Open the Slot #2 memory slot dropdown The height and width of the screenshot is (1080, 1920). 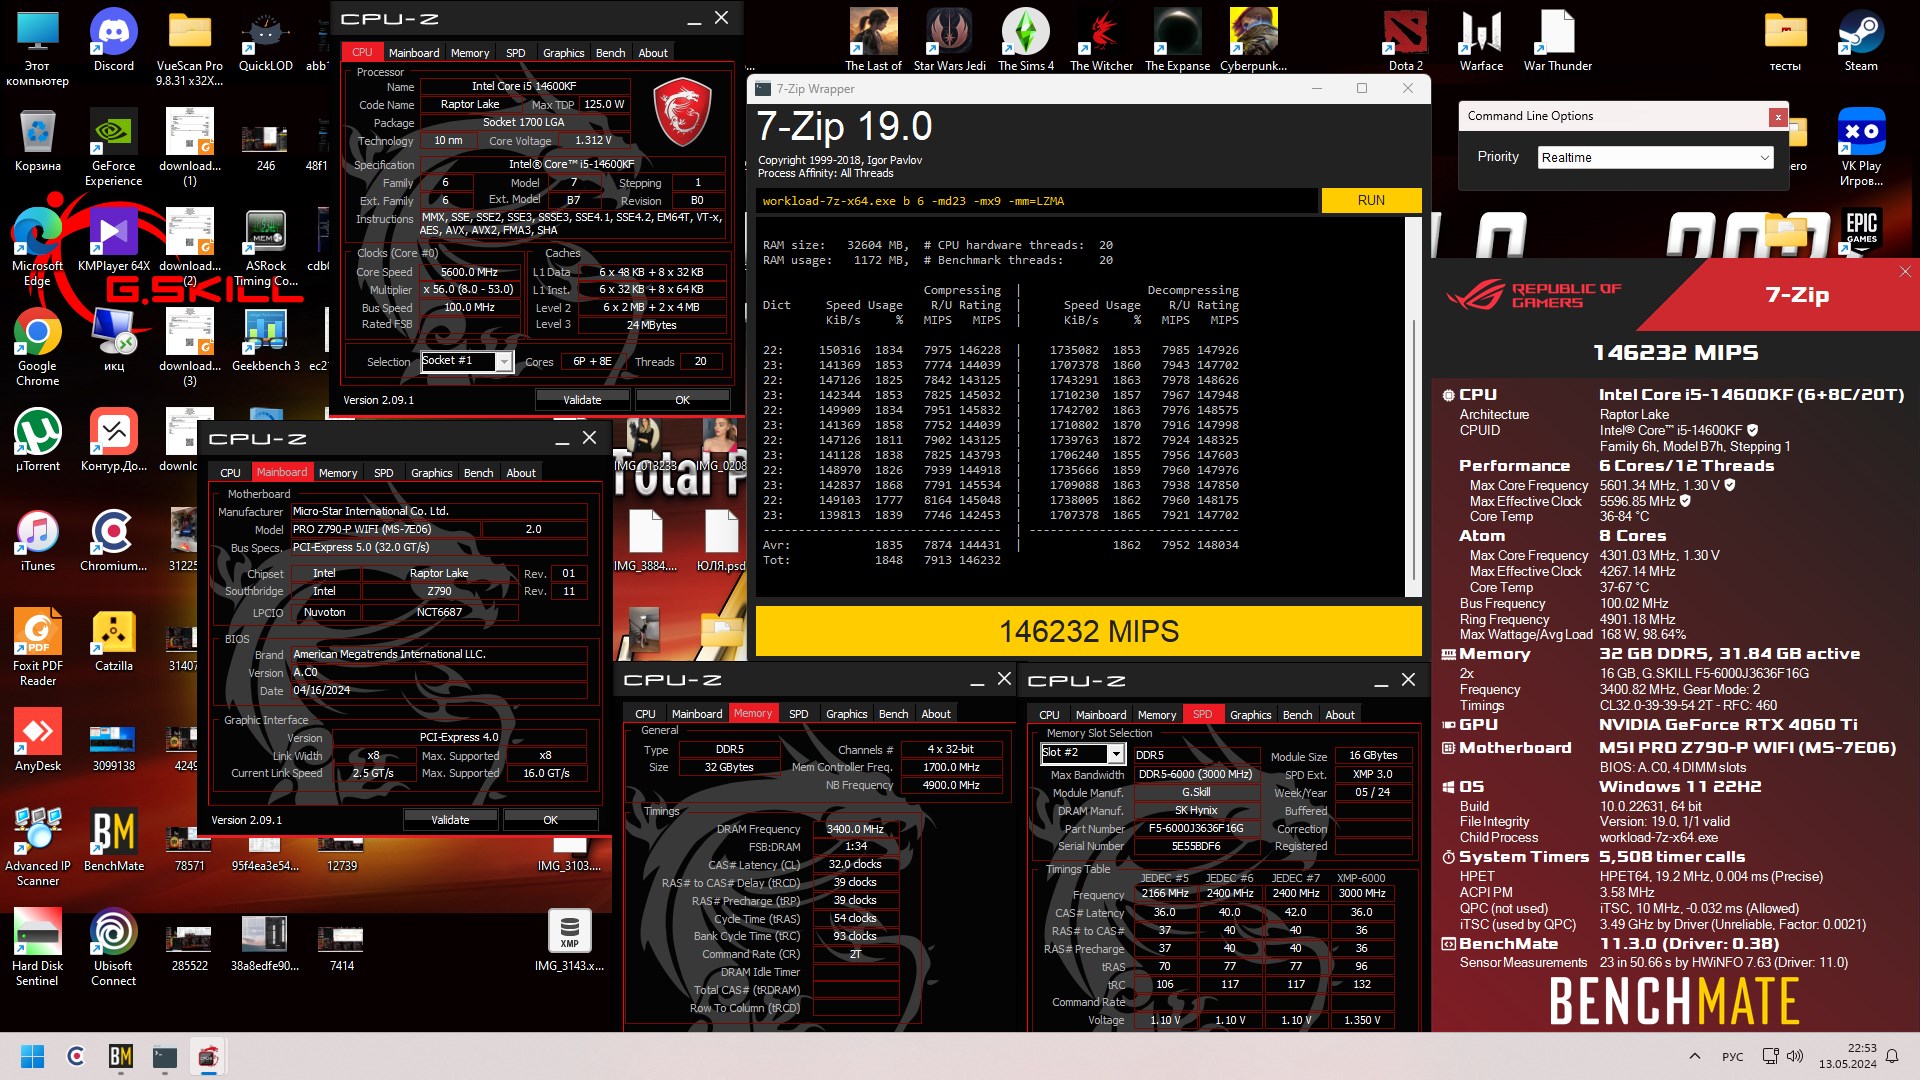[1115, 753]
